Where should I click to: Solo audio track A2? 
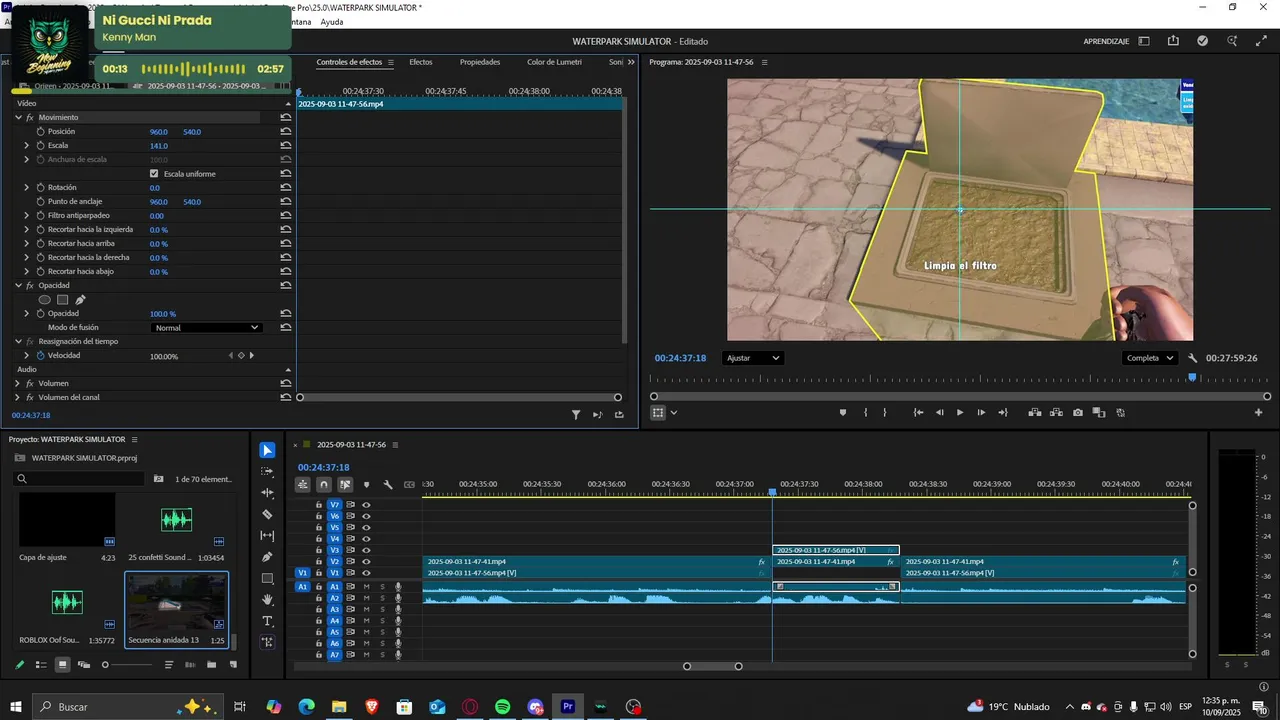[381, 598]
